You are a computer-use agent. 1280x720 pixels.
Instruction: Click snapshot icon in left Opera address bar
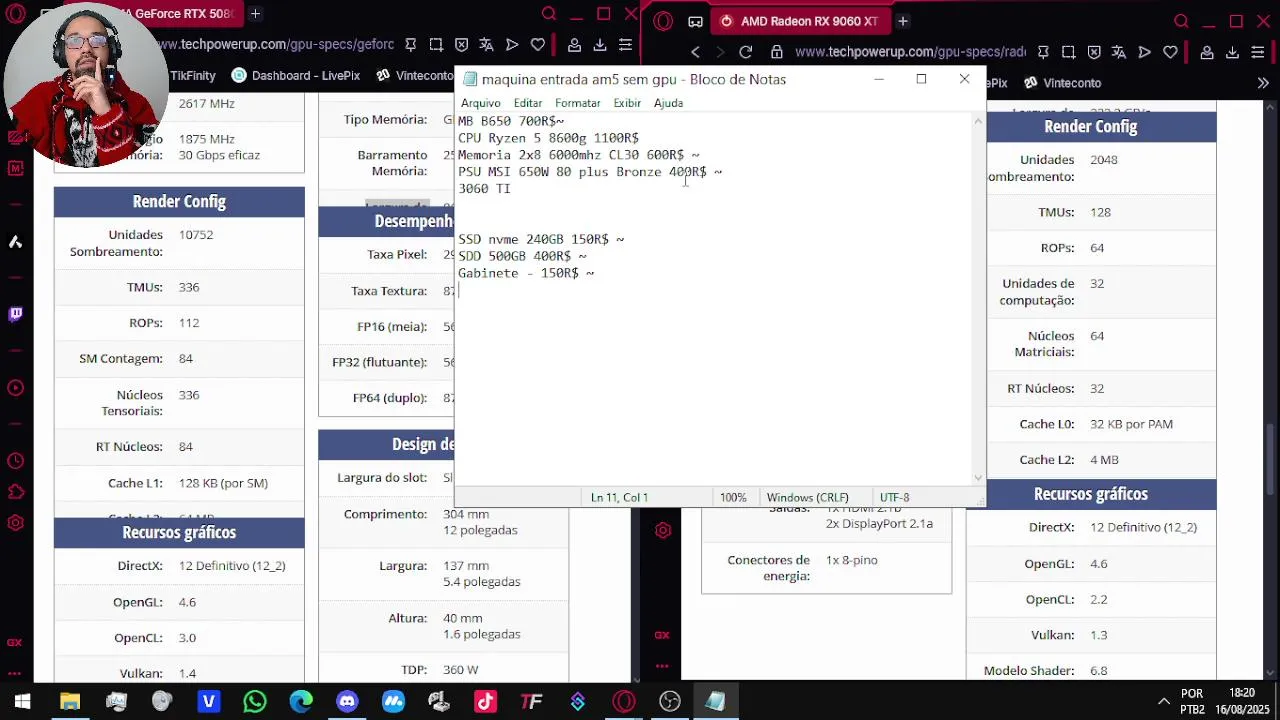click(x=435, y=45)
